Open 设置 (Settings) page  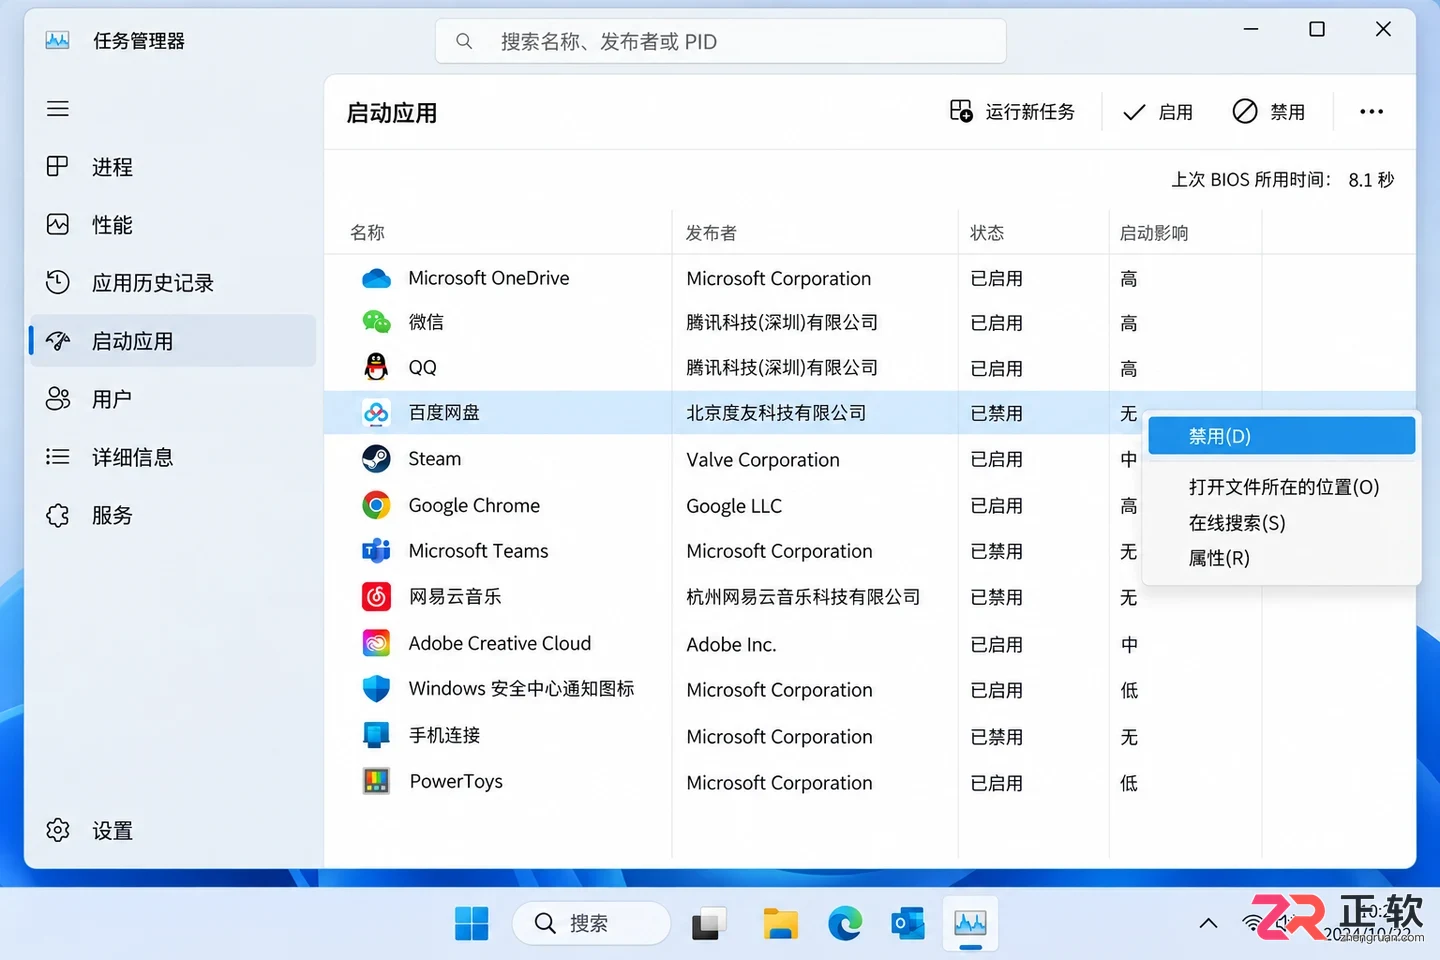pyautogui.click(x=172, y=831)
